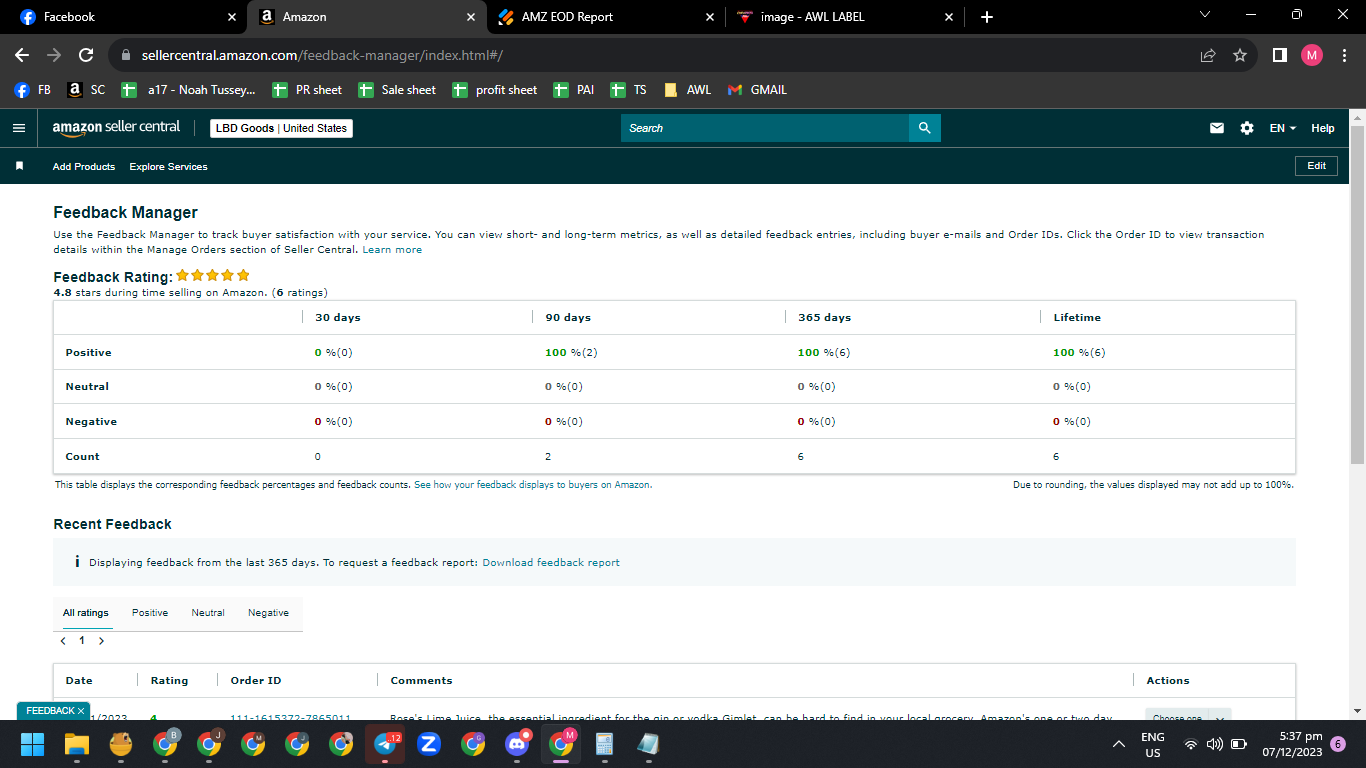Click the browser address bar URL

click(322, 55)
